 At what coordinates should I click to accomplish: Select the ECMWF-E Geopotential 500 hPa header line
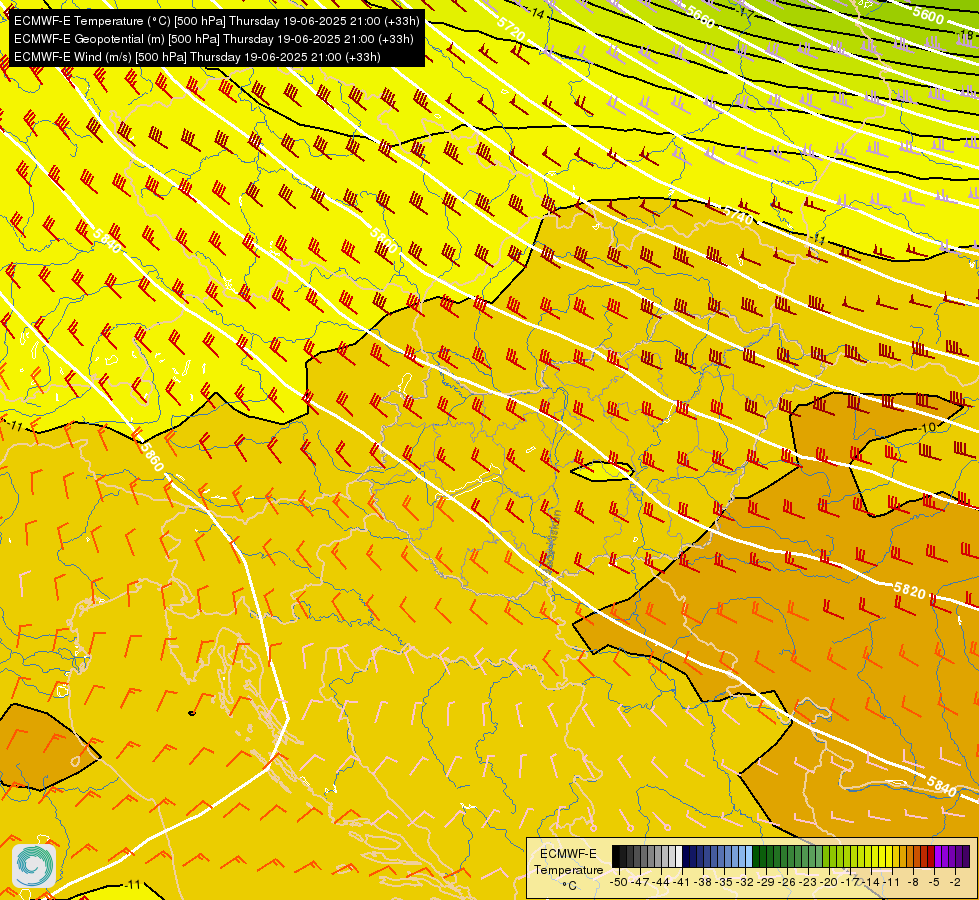tap(214, 39)
